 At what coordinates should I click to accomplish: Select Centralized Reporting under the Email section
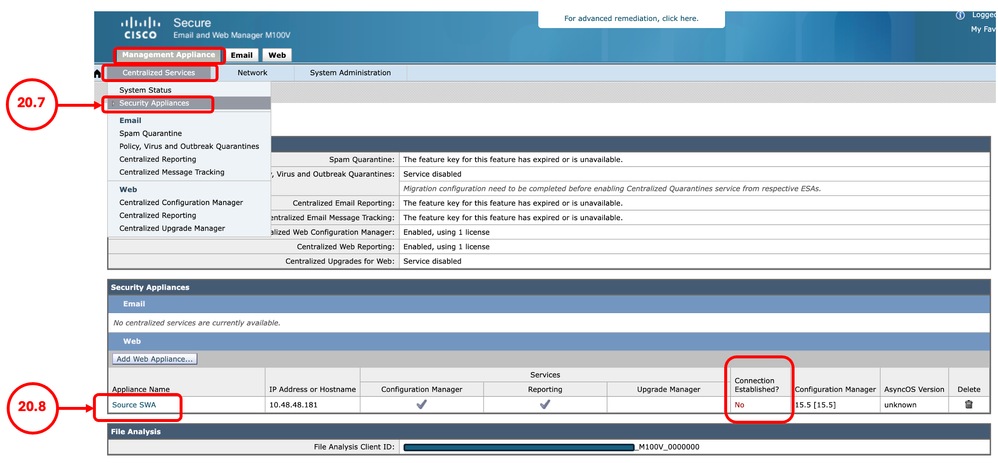pos(158,159)
